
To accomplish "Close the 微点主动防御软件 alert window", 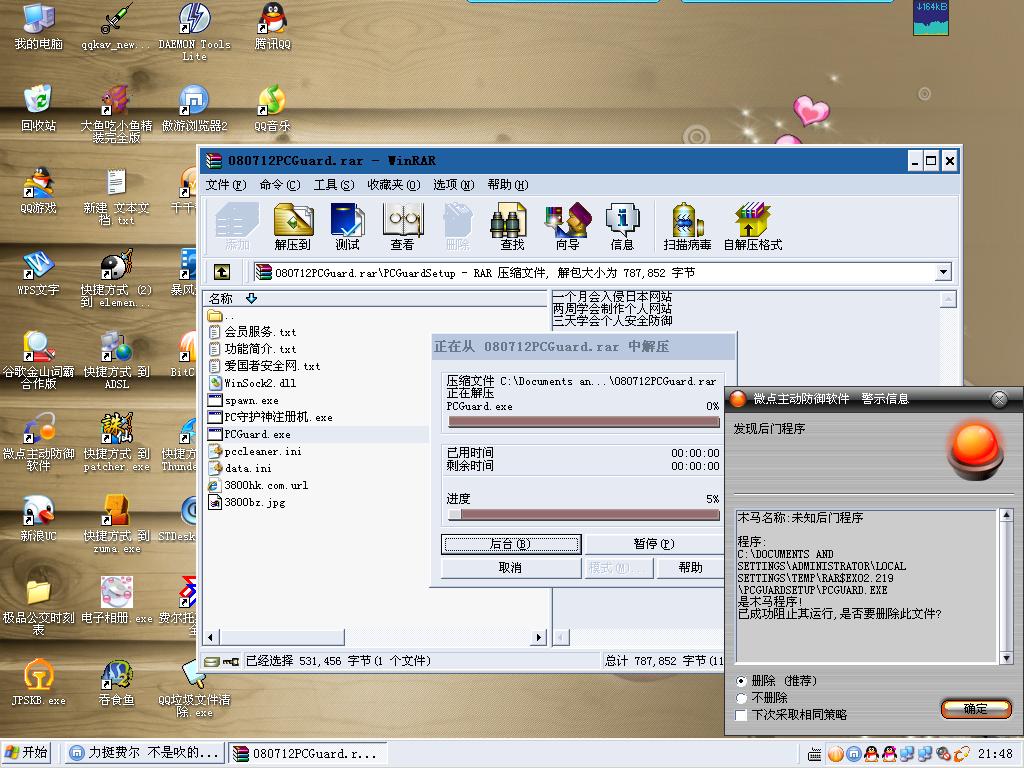I will [999, 399].
